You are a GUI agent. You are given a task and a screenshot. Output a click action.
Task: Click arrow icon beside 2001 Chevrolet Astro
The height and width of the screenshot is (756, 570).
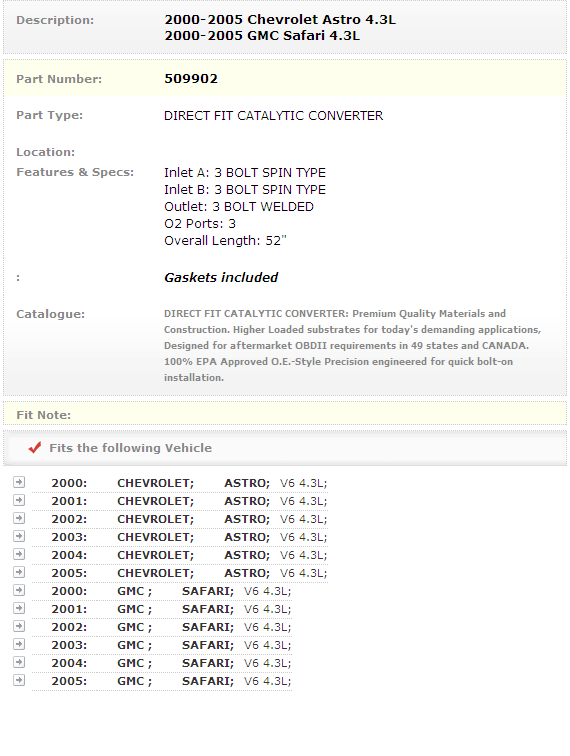(19, 500)
